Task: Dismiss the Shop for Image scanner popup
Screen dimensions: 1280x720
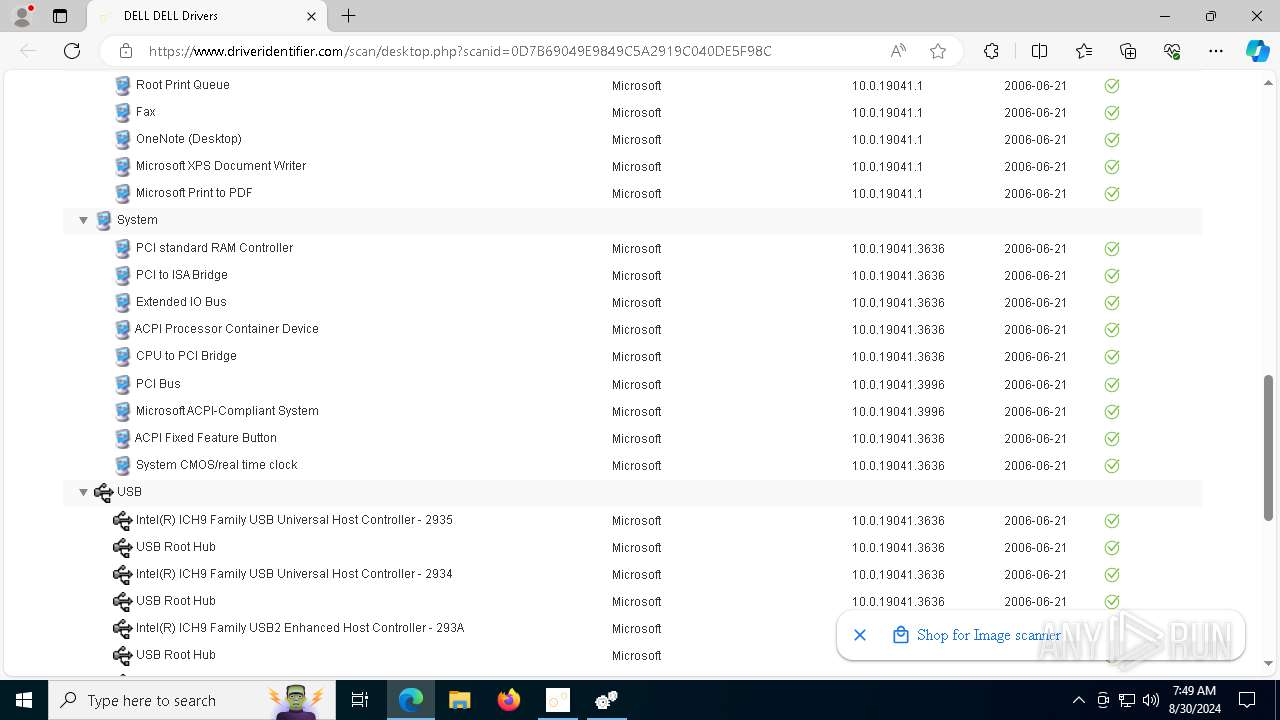Action: [860, 635]
